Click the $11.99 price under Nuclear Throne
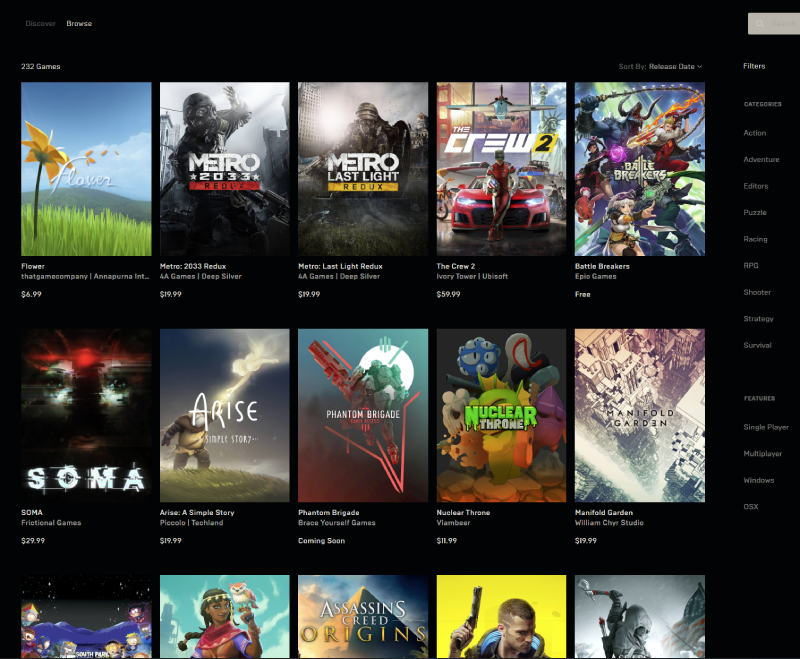This screenshot has width=800, height=659. 446,541
